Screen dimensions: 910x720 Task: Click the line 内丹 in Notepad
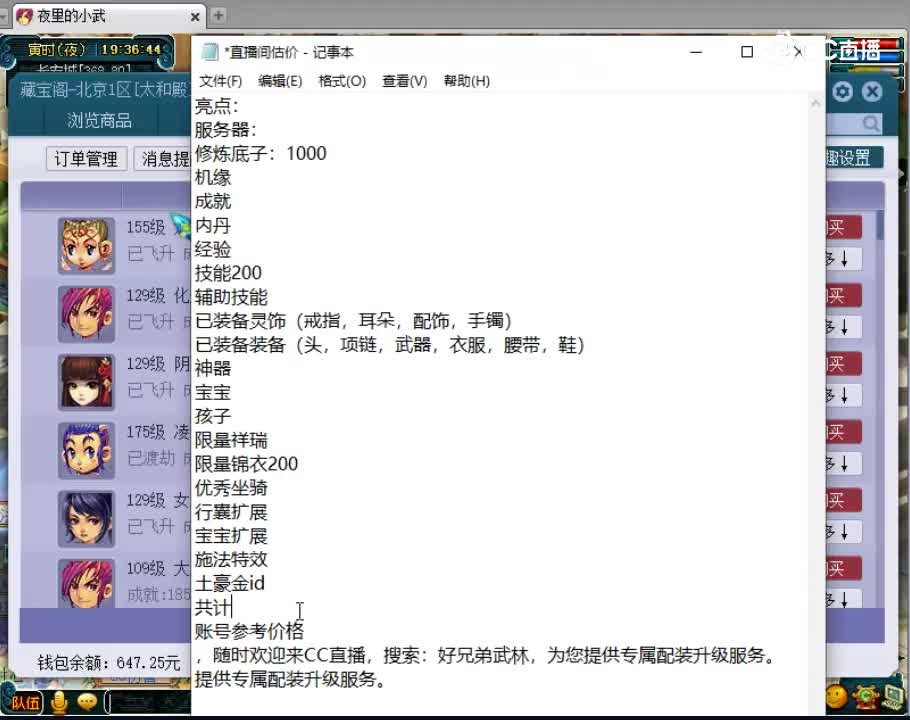(213, 225)
